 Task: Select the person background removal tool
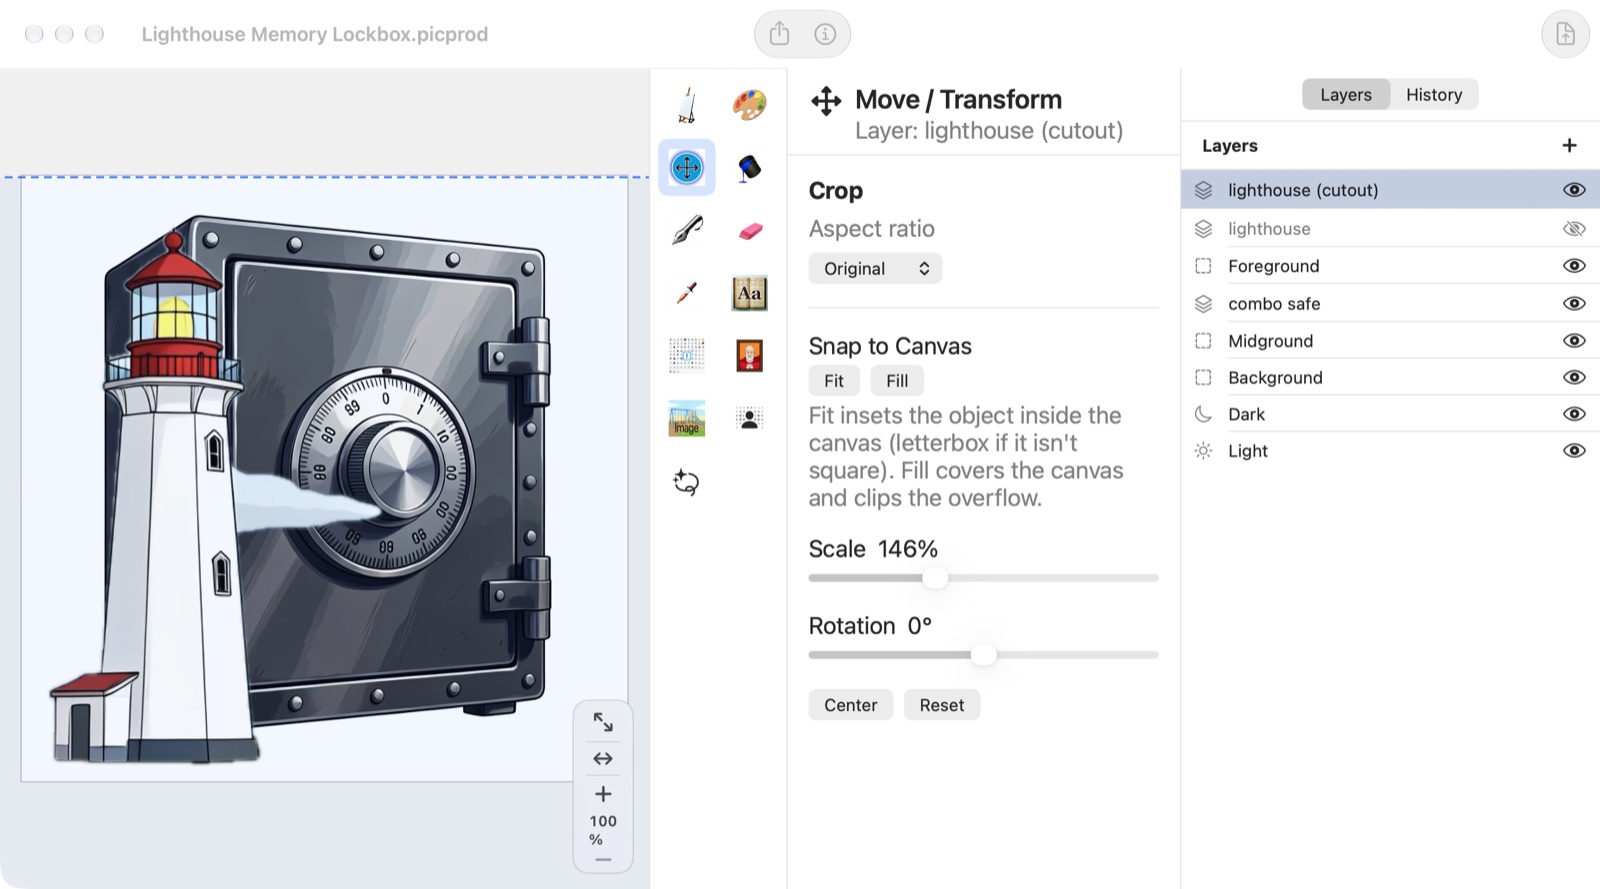coord(749,418)
